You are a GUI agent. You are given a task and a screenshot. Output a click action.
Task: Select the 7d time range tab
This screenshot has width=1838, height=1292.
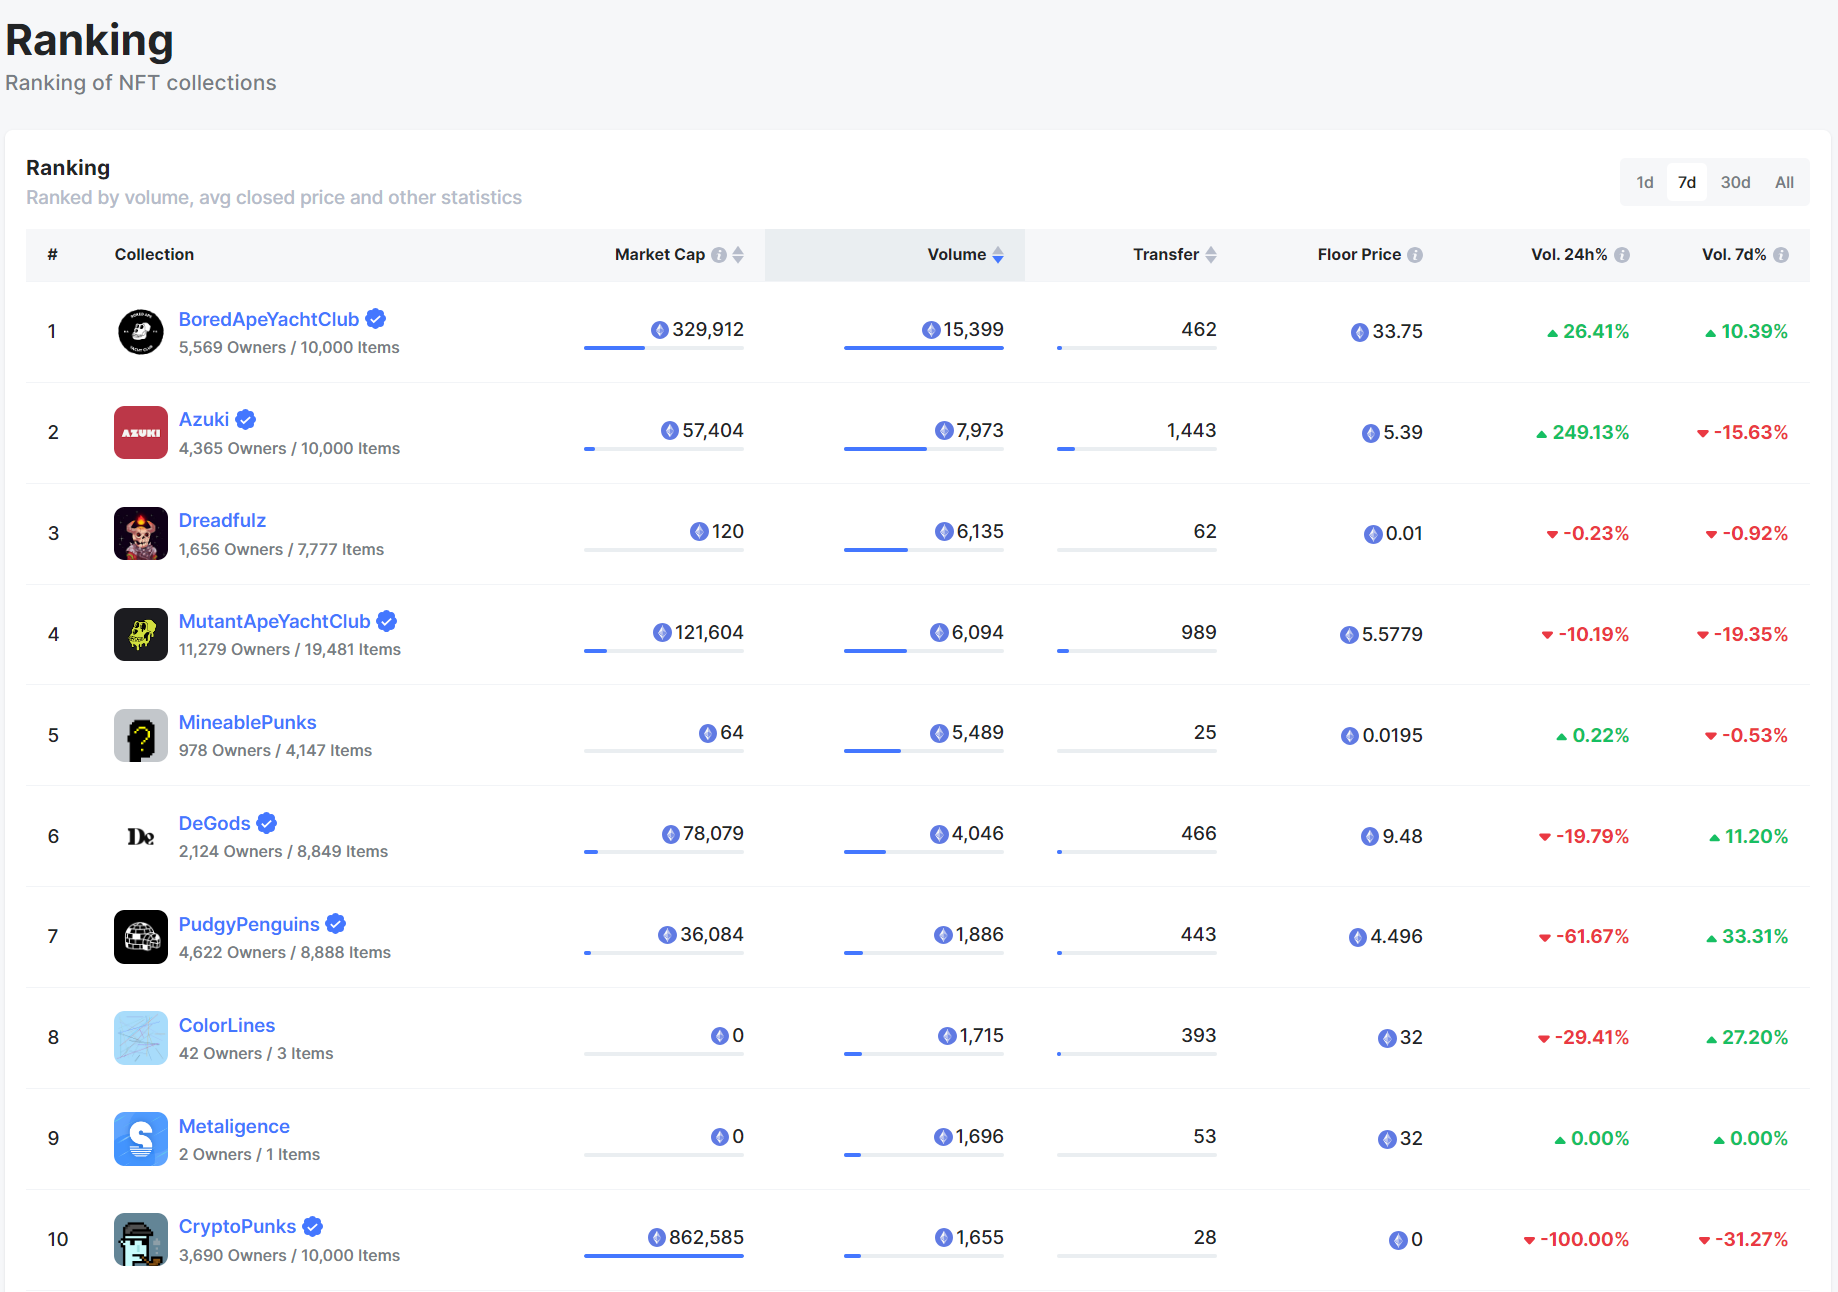tap(1687, 182)
